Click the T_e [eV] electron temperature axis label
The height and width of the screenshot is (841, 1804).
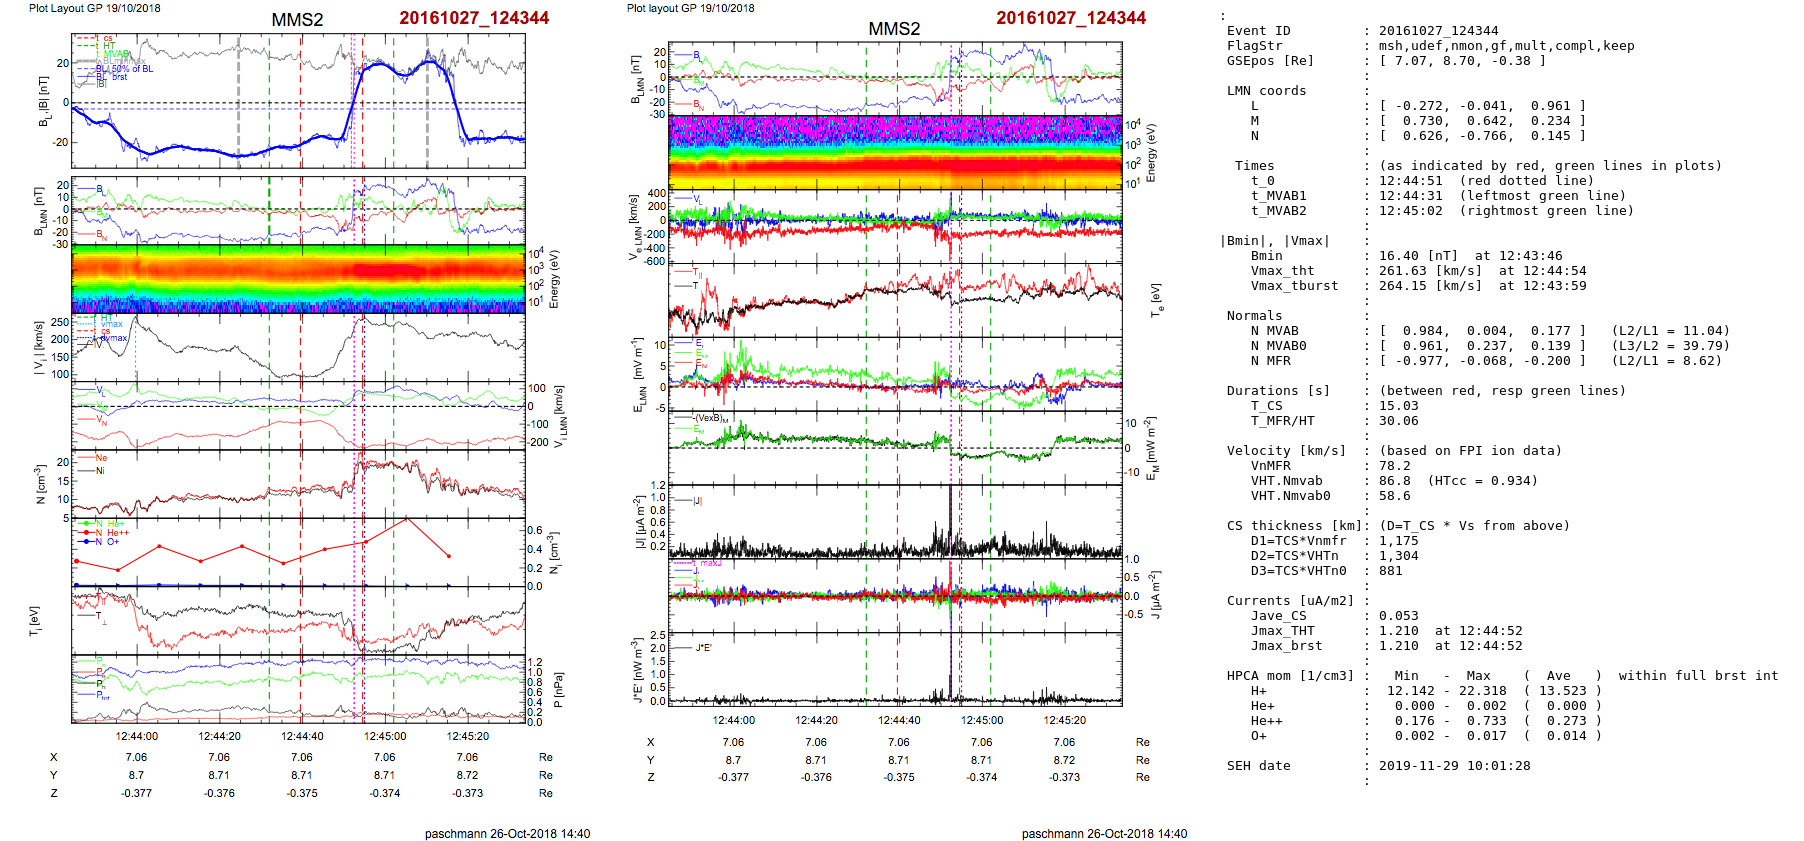1157,300
